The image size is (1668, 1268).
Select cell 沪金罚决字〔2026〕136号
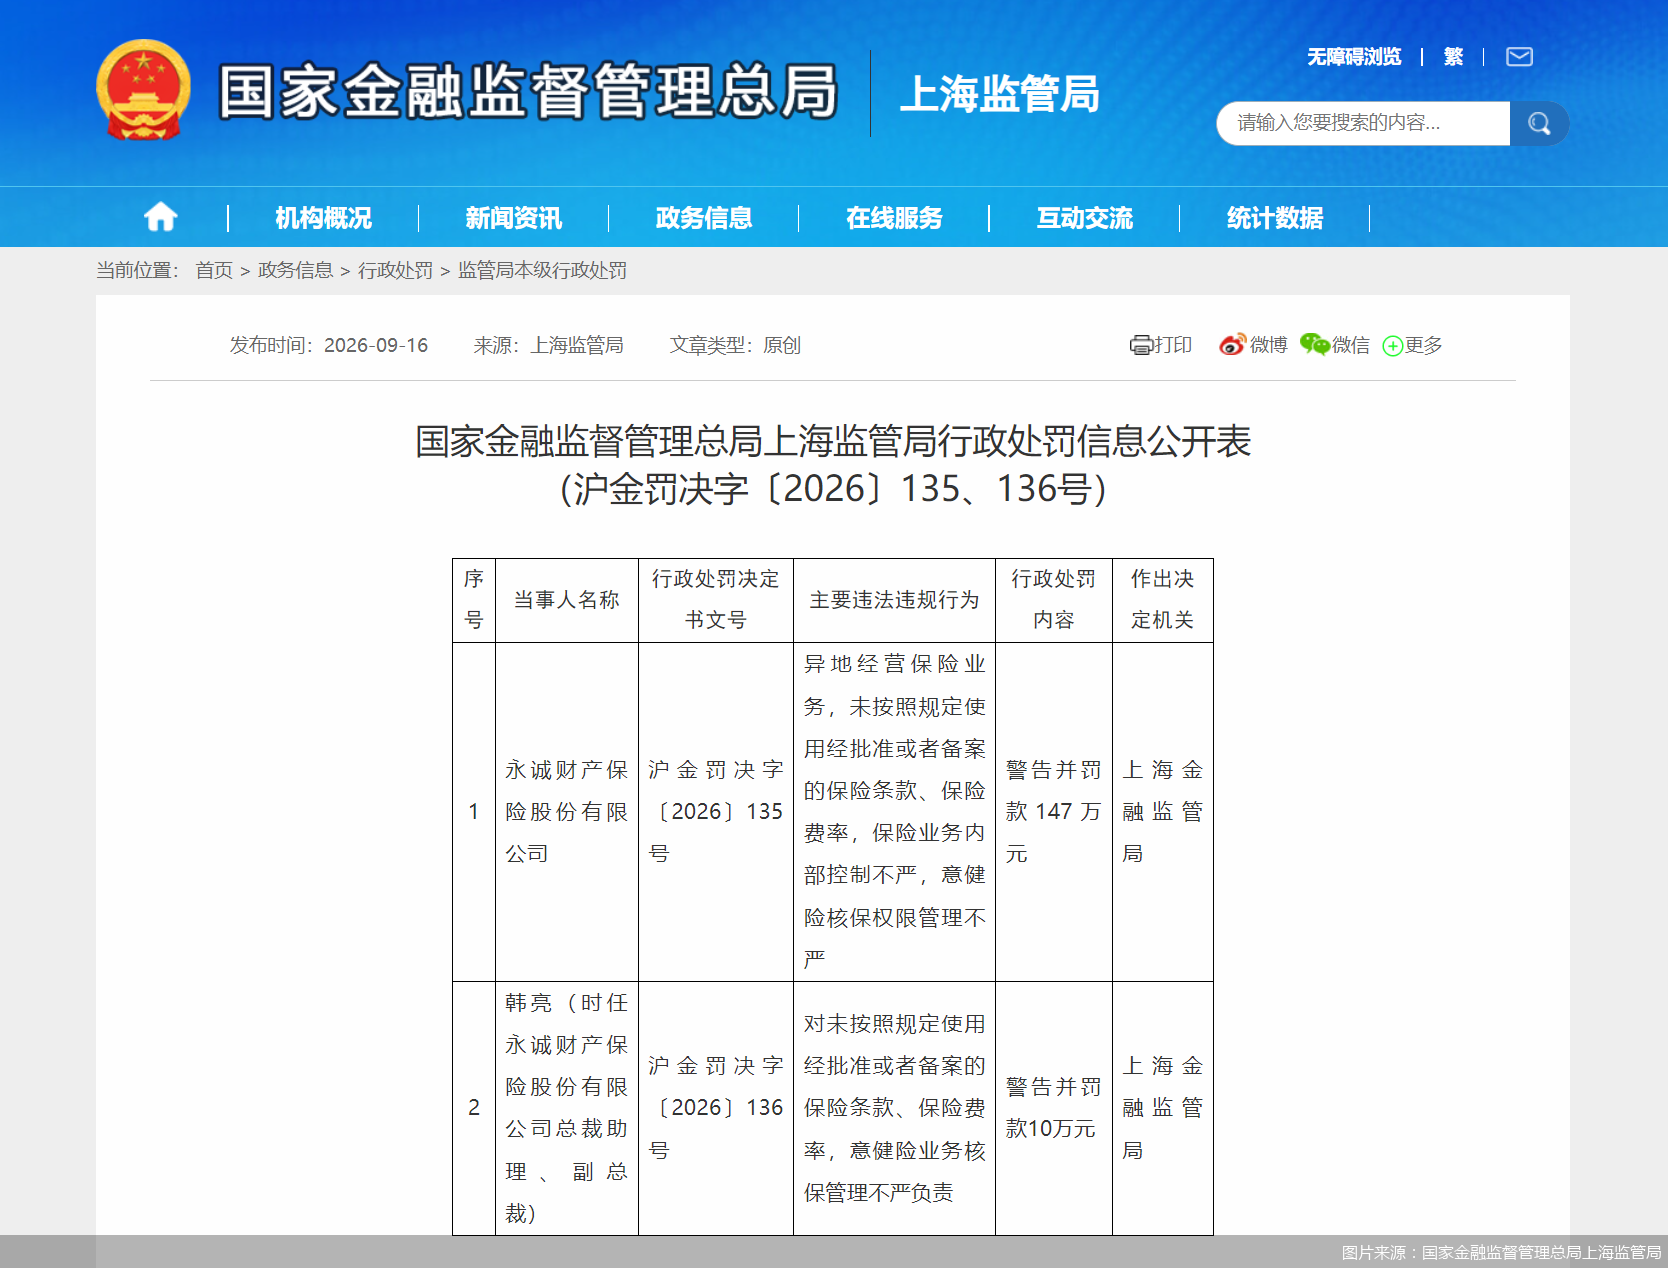pos(716,1108)
